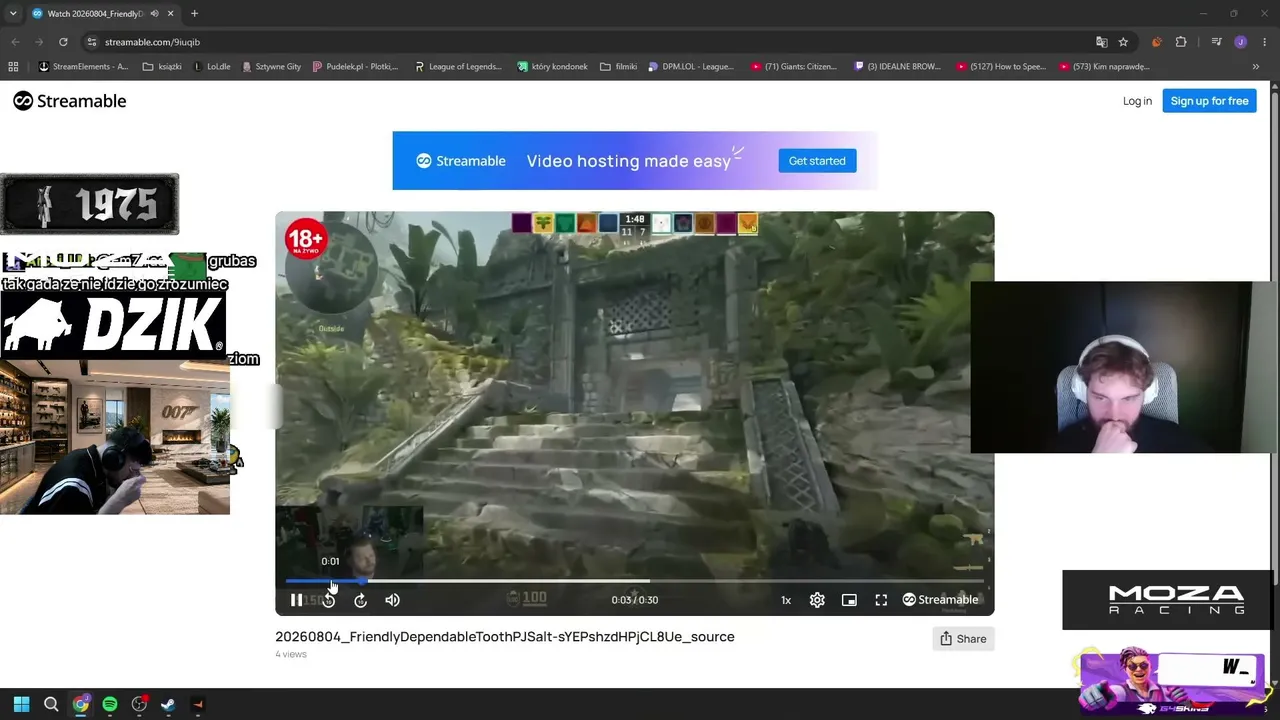Reload the current page
Screen dimensions: 1280x720
click(x=63, y=42)
